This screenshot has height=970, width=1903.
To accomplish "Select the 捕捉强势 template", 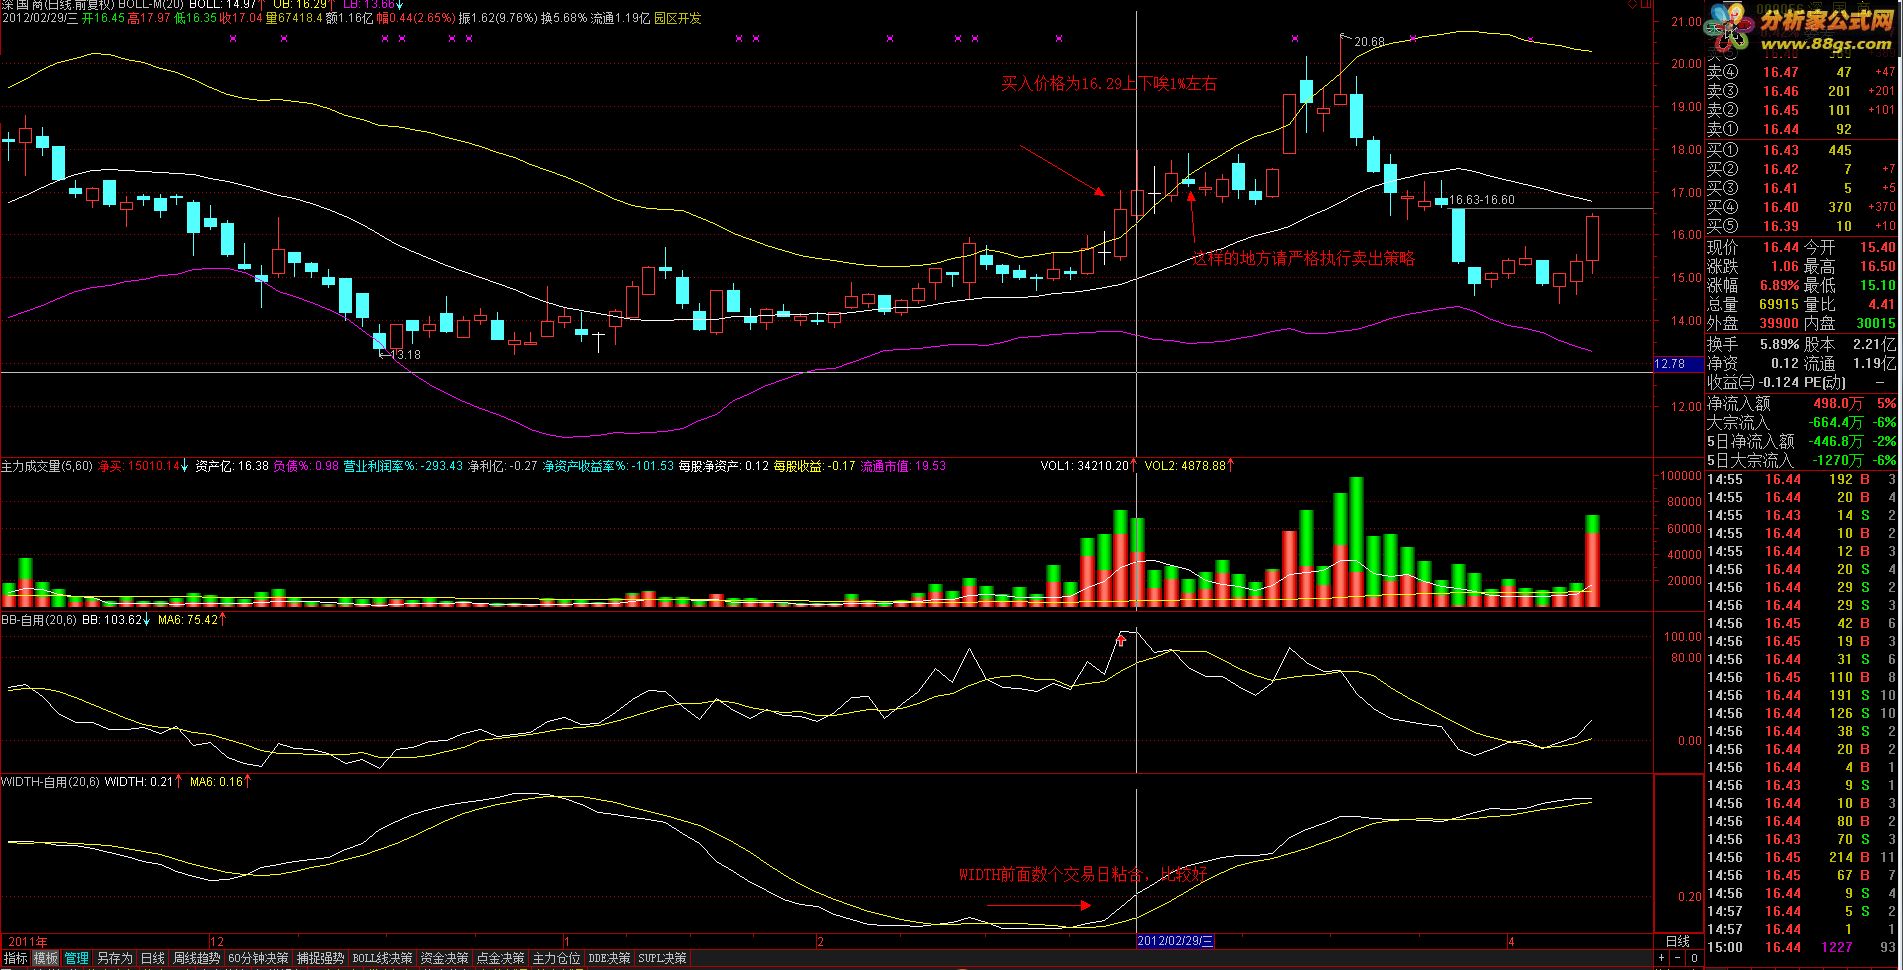I will (x=321, y=958).
